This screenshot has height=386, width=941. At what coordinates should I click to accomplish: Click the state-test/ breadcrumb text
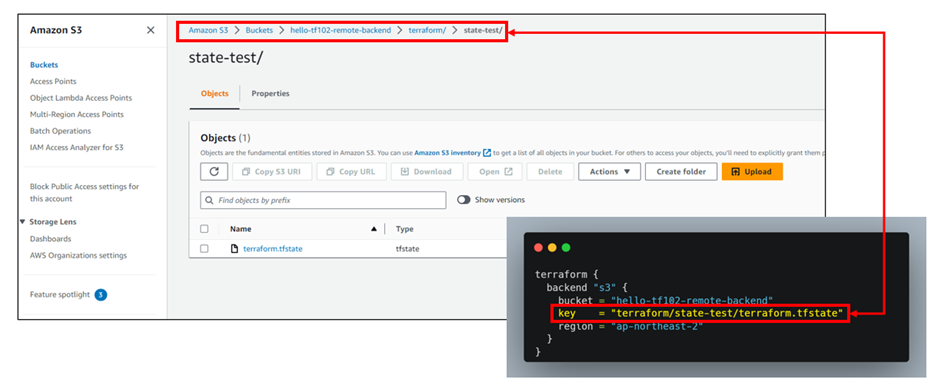tap(483, 29)
